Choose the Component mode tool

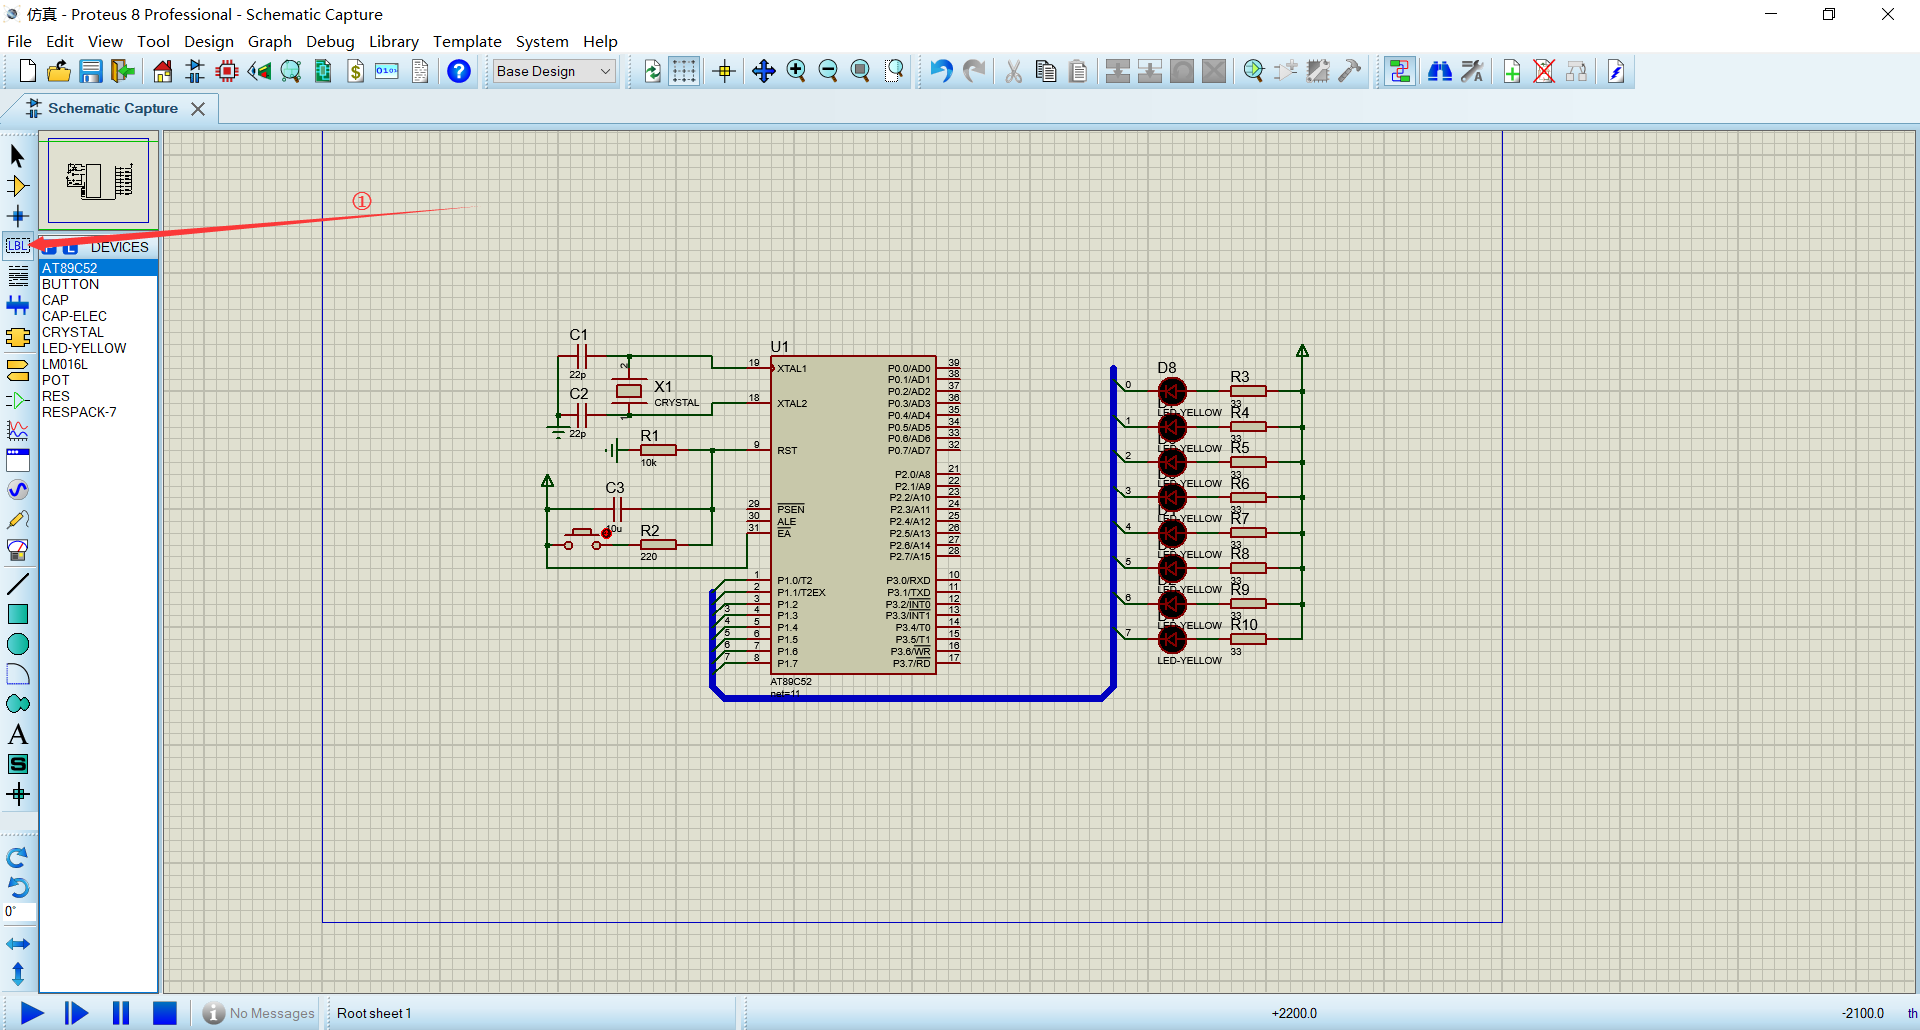pyautogui.click(x=17, y=186)
